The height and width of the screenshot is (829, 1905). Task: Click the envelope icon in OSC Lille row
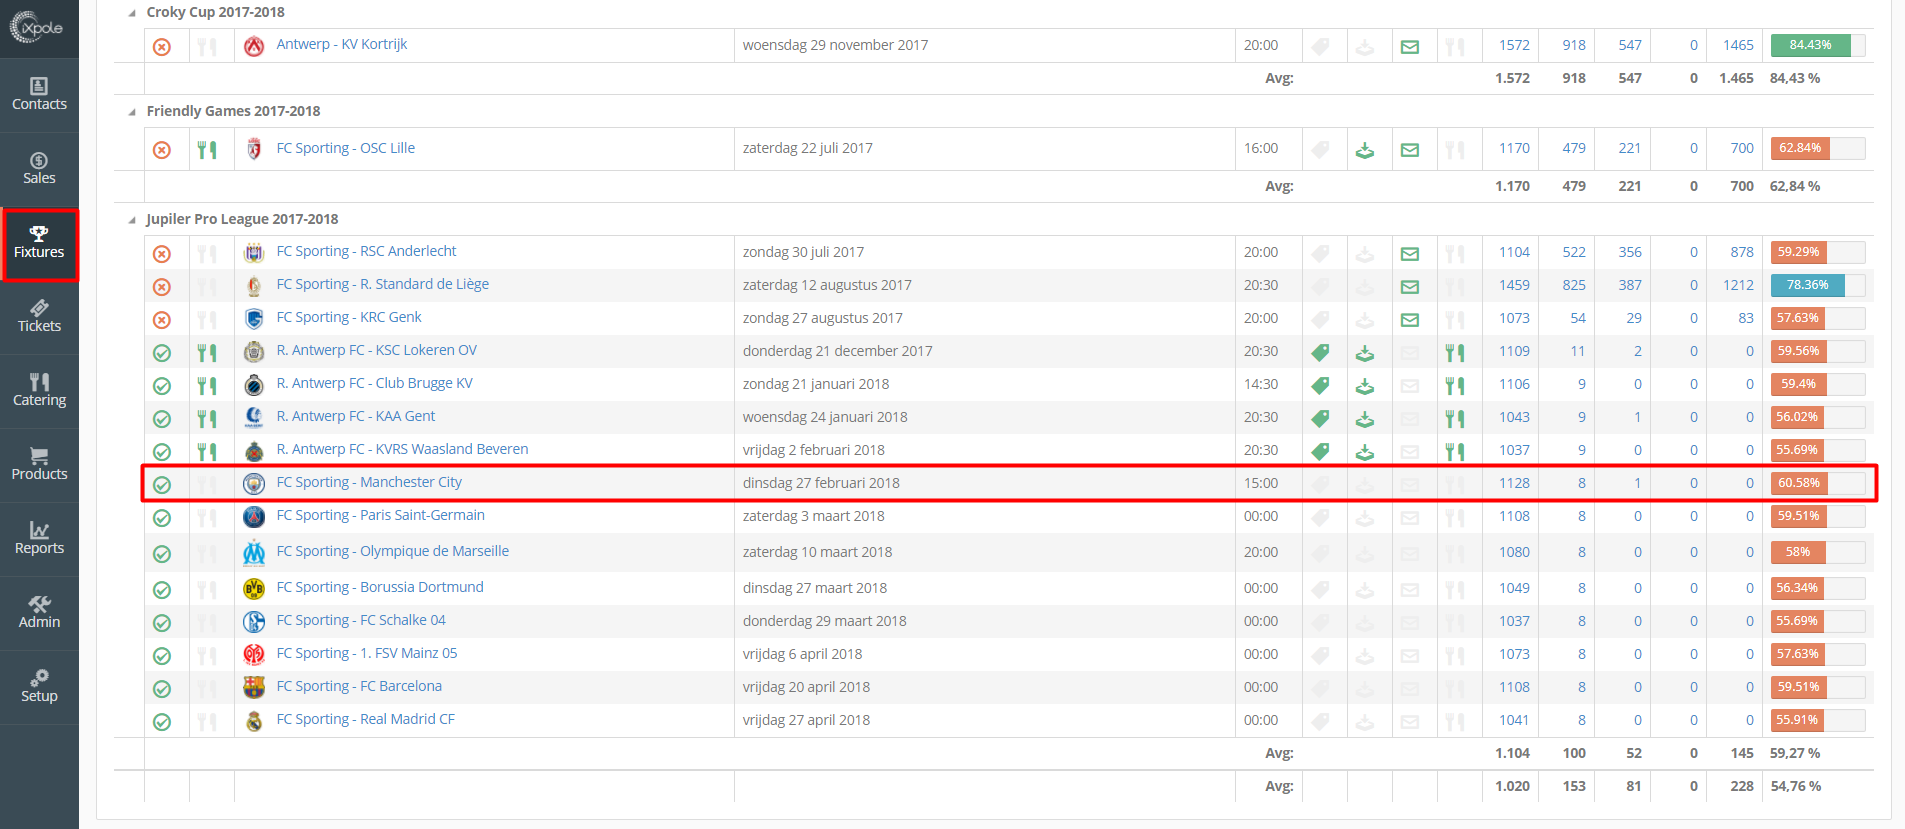point(1410,150)
